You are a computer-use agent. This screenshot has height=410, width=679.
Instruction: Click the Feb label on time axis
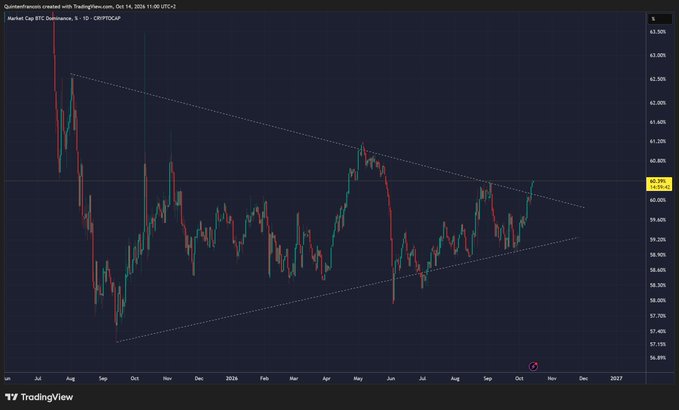[264, 378]
